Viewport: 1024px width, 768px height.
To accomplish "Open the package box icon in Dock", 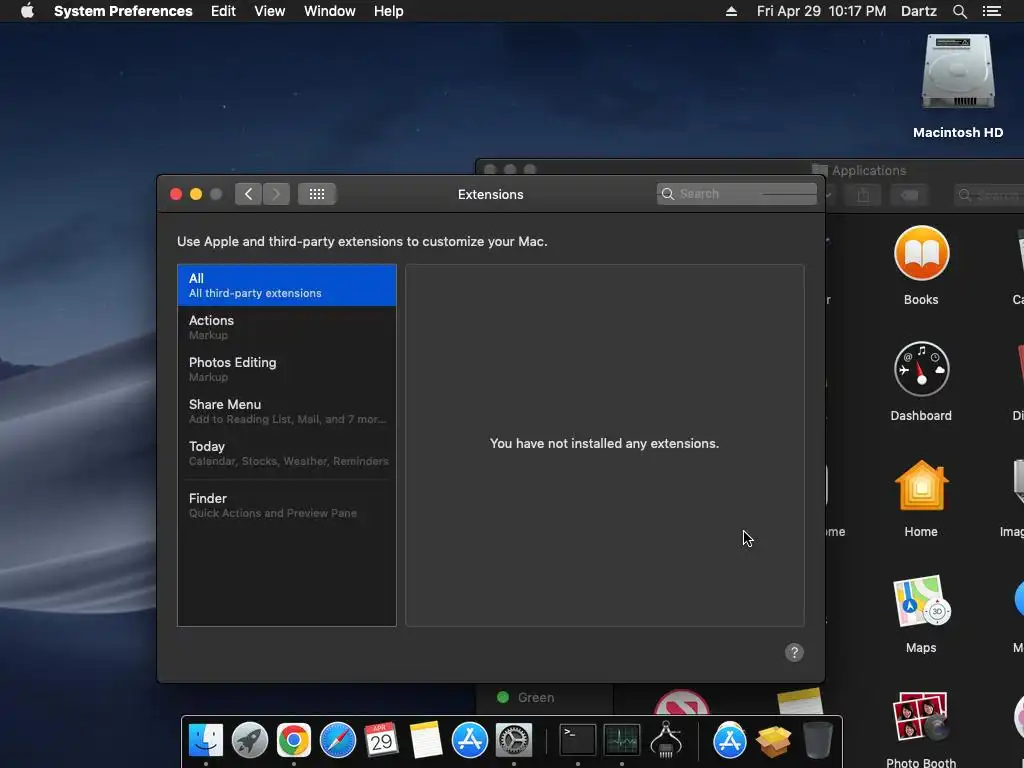I will pyautogui.click(x=774, y=740).
